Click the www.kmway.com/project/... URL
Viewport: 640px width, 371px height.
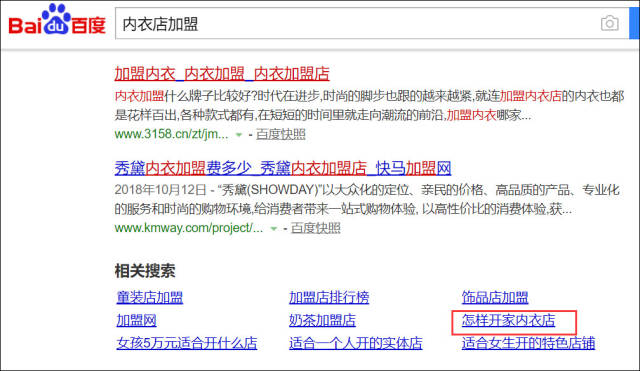coord(189,228)
